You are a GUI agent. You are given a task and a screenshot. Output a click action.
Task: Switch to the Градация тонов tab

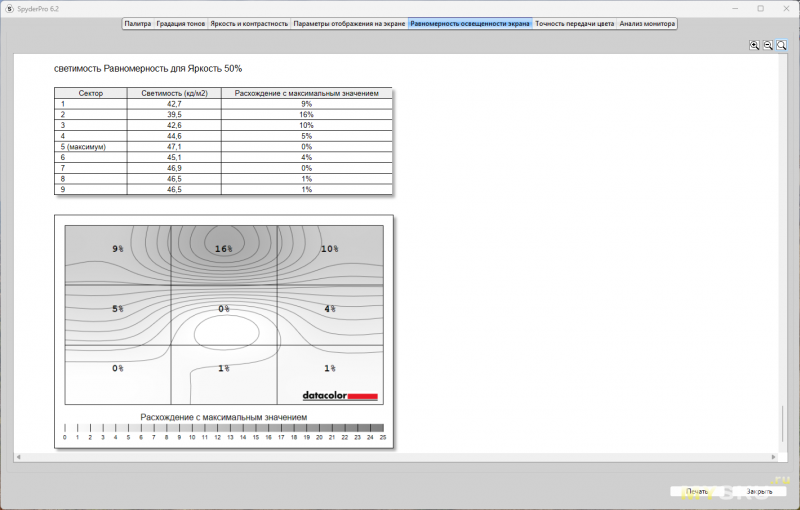coord(180,22)
